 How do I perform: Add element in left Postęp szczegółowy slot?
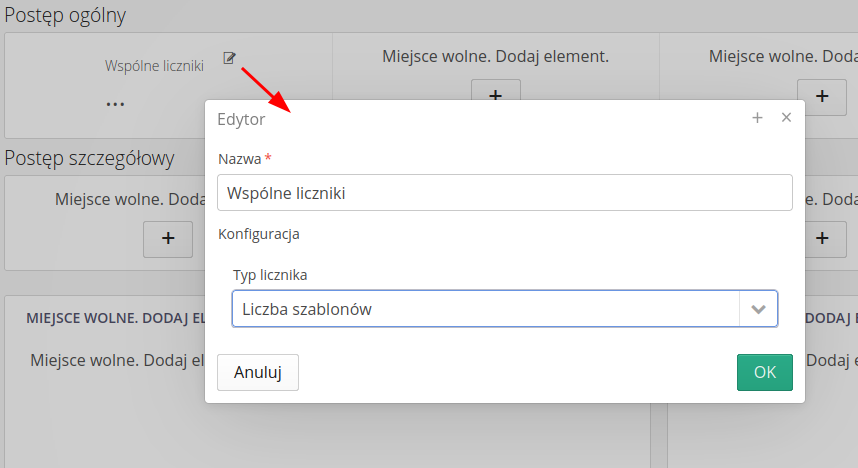(168, 238)
